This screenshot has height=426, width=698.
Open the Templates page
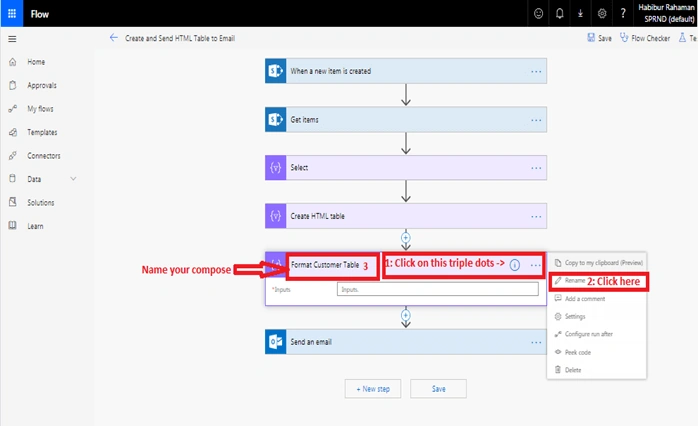pos(42,132)
